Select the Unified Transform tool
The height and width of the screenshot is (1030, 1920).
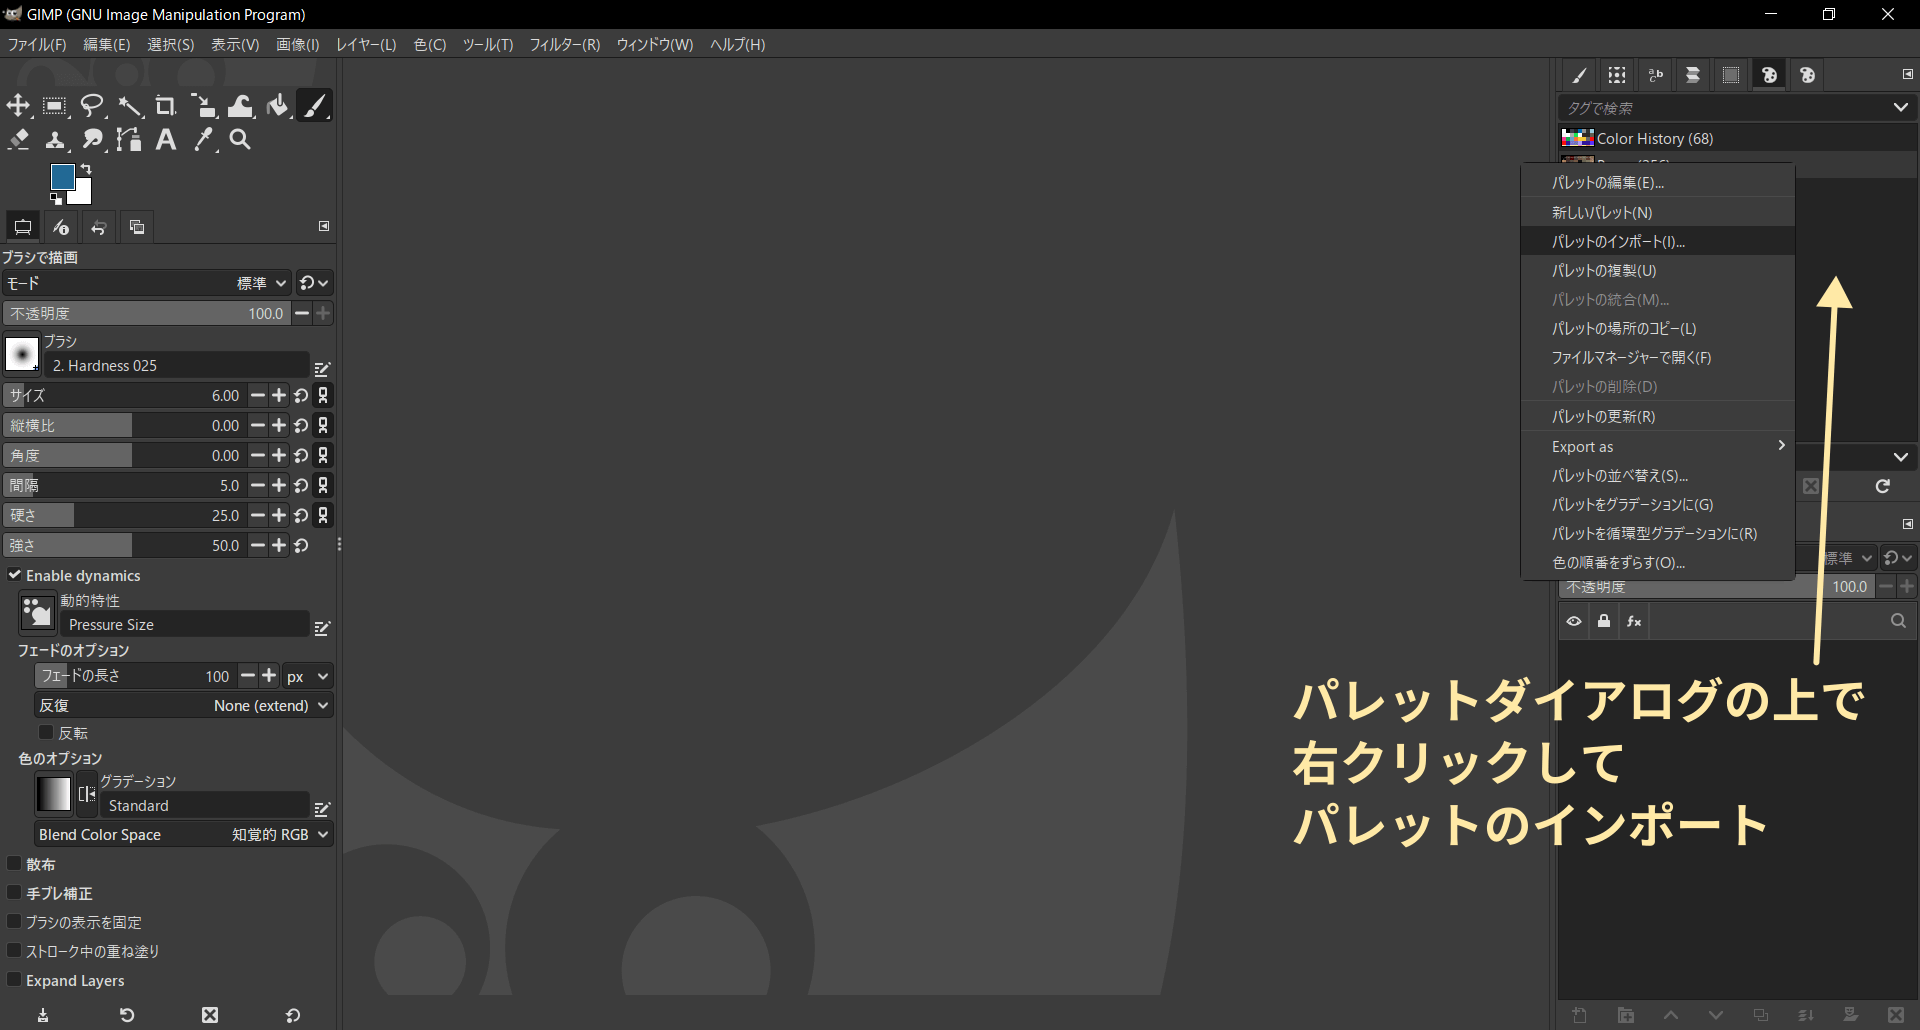(203, 106)
